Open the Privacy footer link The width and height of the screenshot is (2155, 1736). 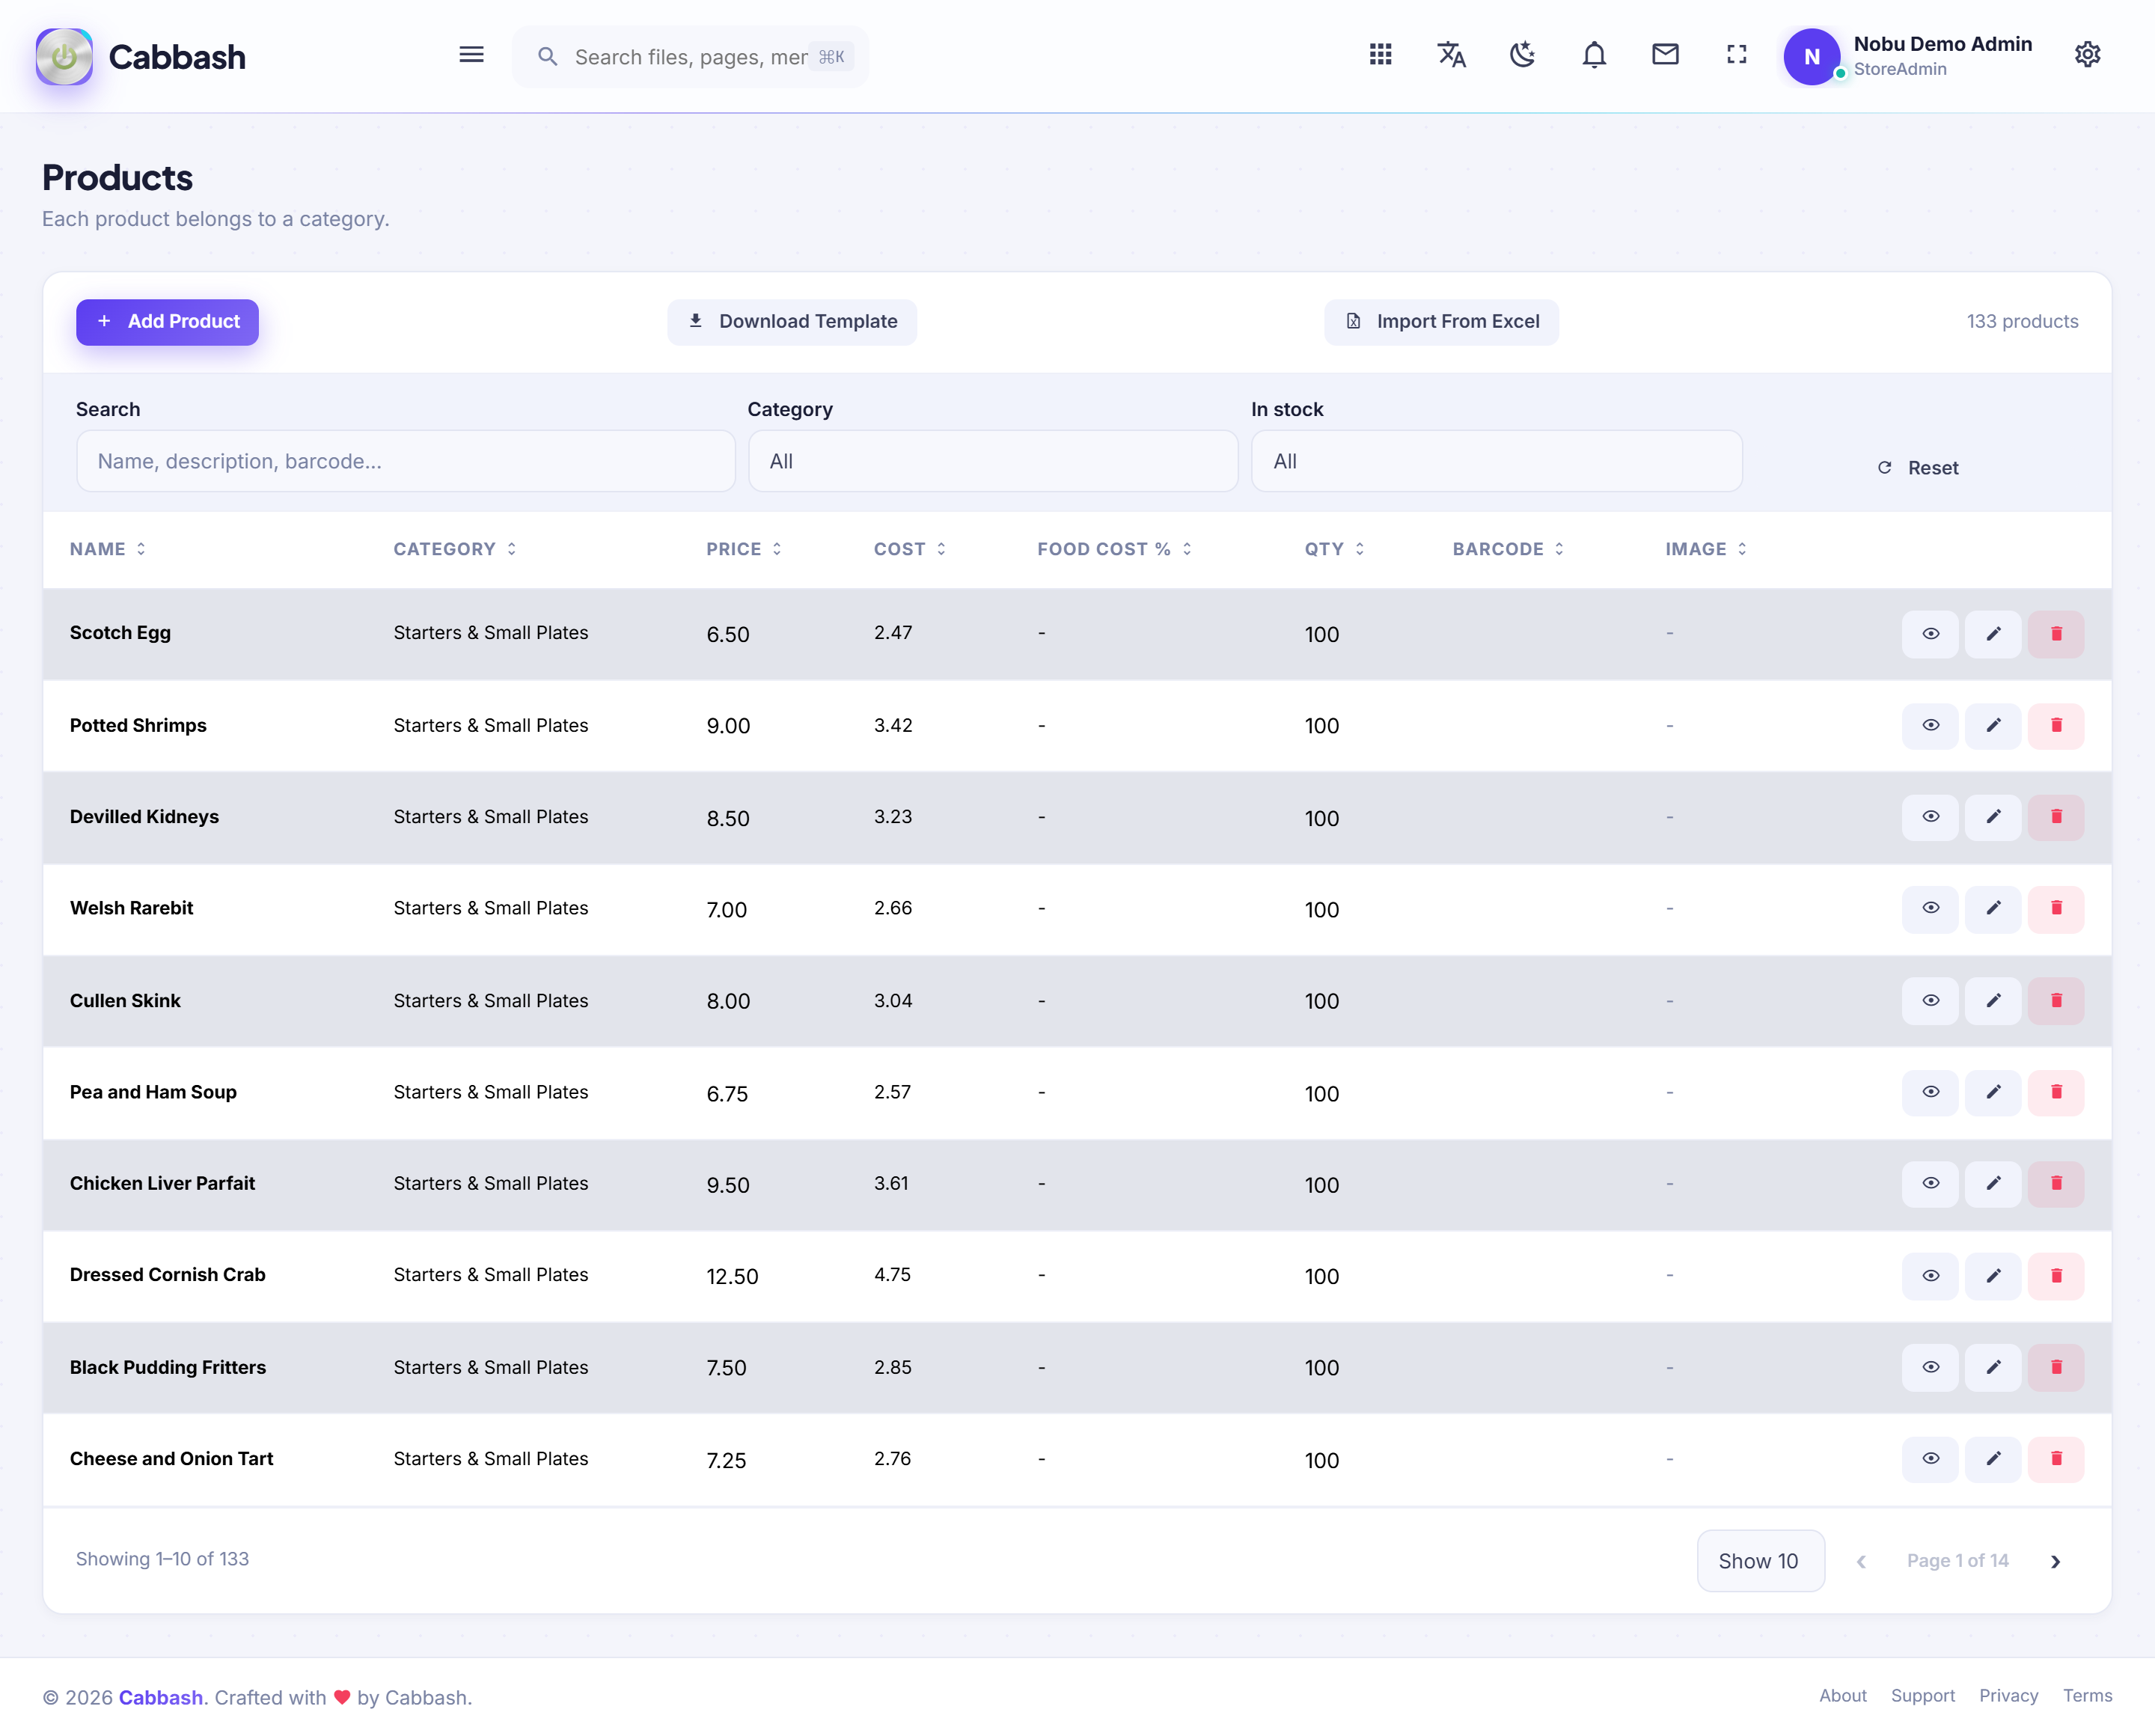pos(2008,1696)
